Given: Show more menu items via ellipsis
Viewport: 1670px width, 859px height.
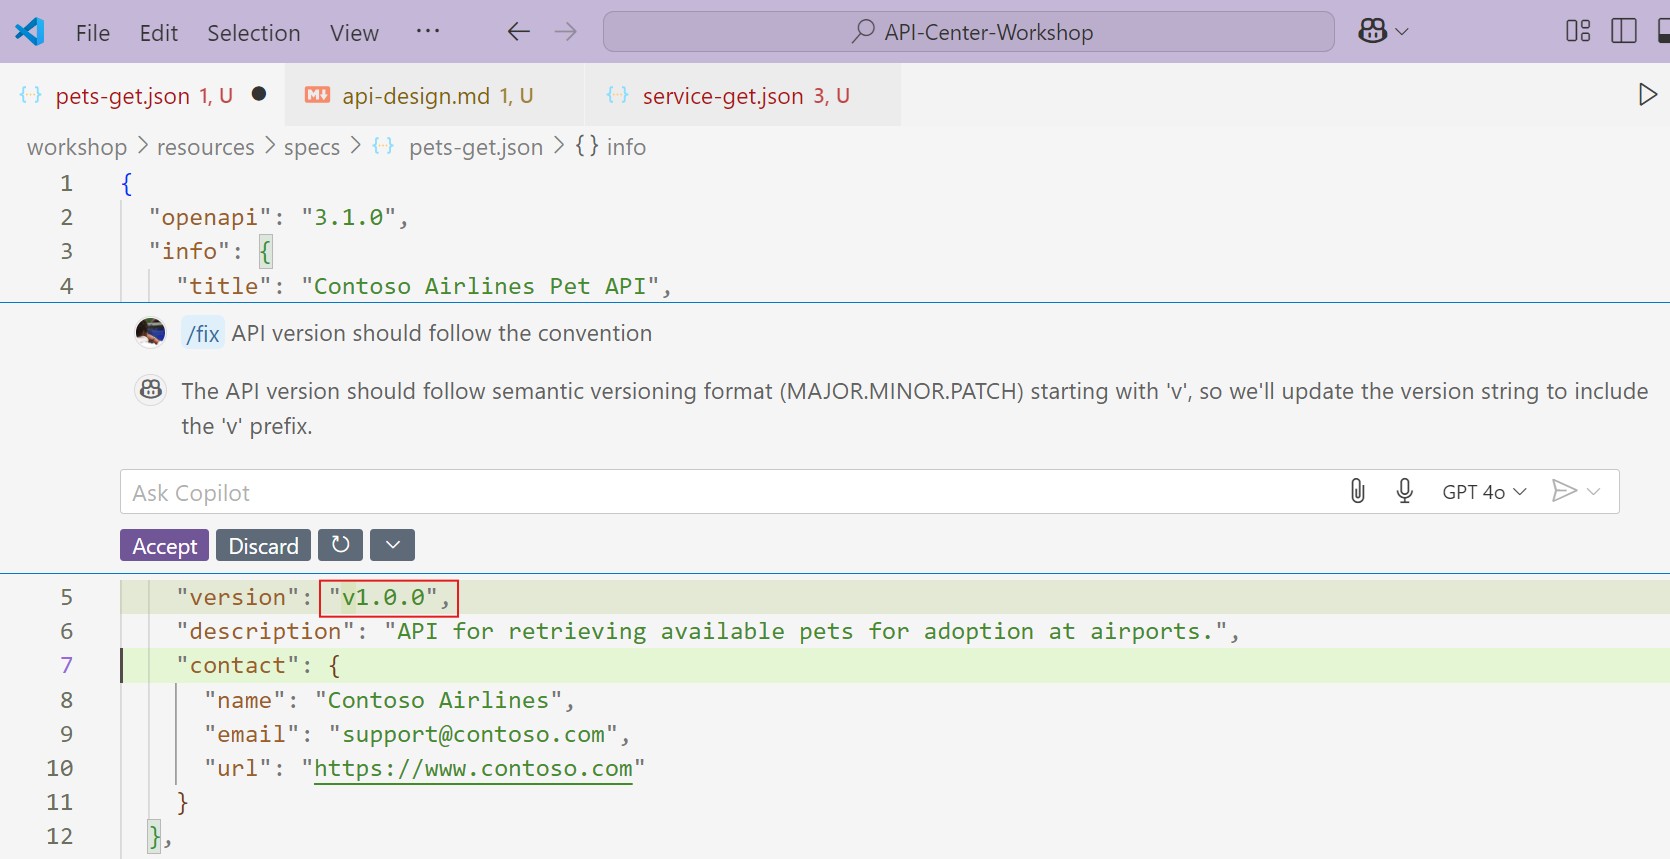Looking at the screenshot, I should pos(428,31).
